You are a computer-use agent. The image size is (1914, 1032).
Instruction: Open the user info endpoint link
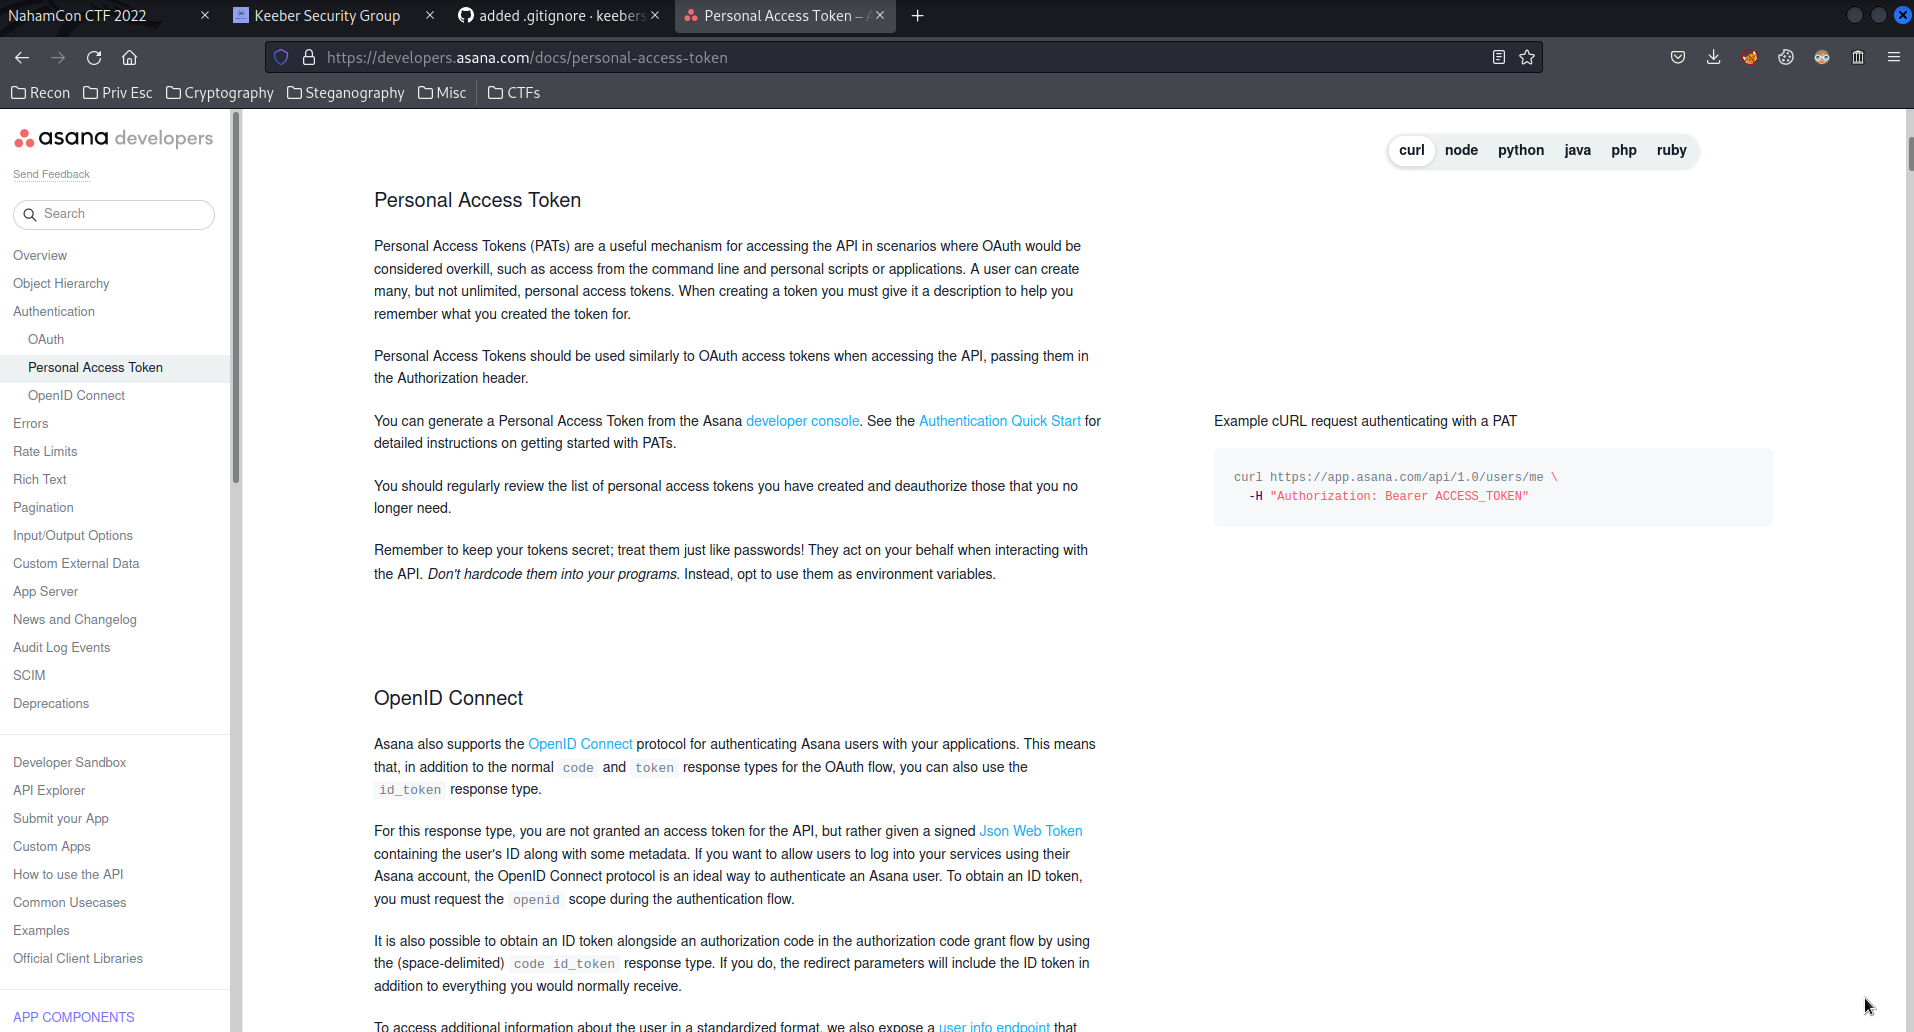click(x=994, y=1026)
